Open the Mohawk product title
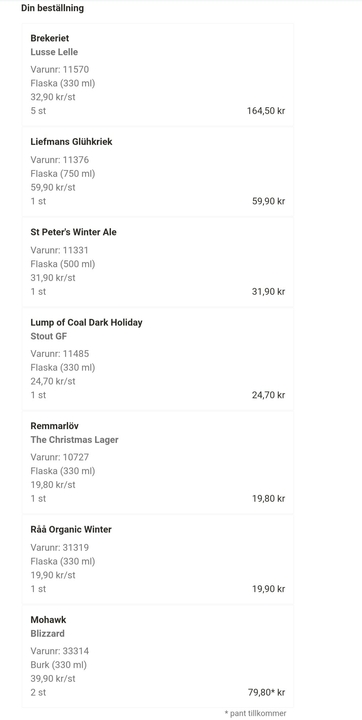This screenshot has height=720, width=362. (48, 620)
